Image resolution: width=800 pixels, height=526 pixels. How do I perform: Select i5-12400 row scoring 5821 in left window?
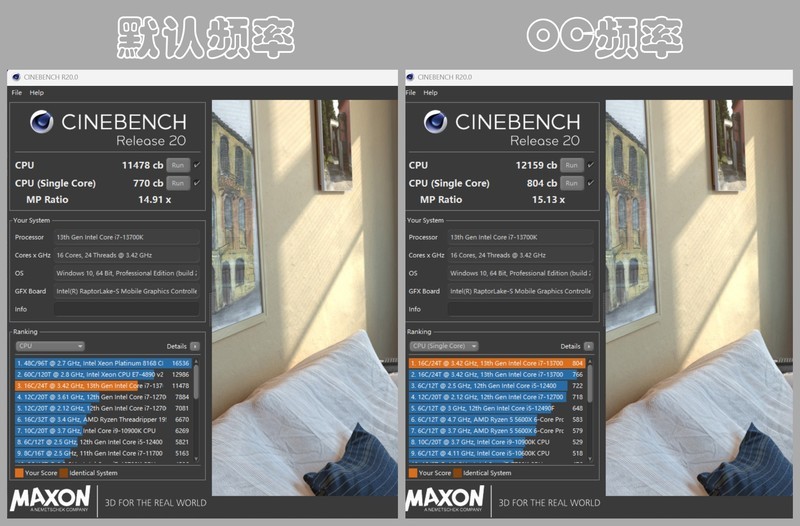coord(103,442)
